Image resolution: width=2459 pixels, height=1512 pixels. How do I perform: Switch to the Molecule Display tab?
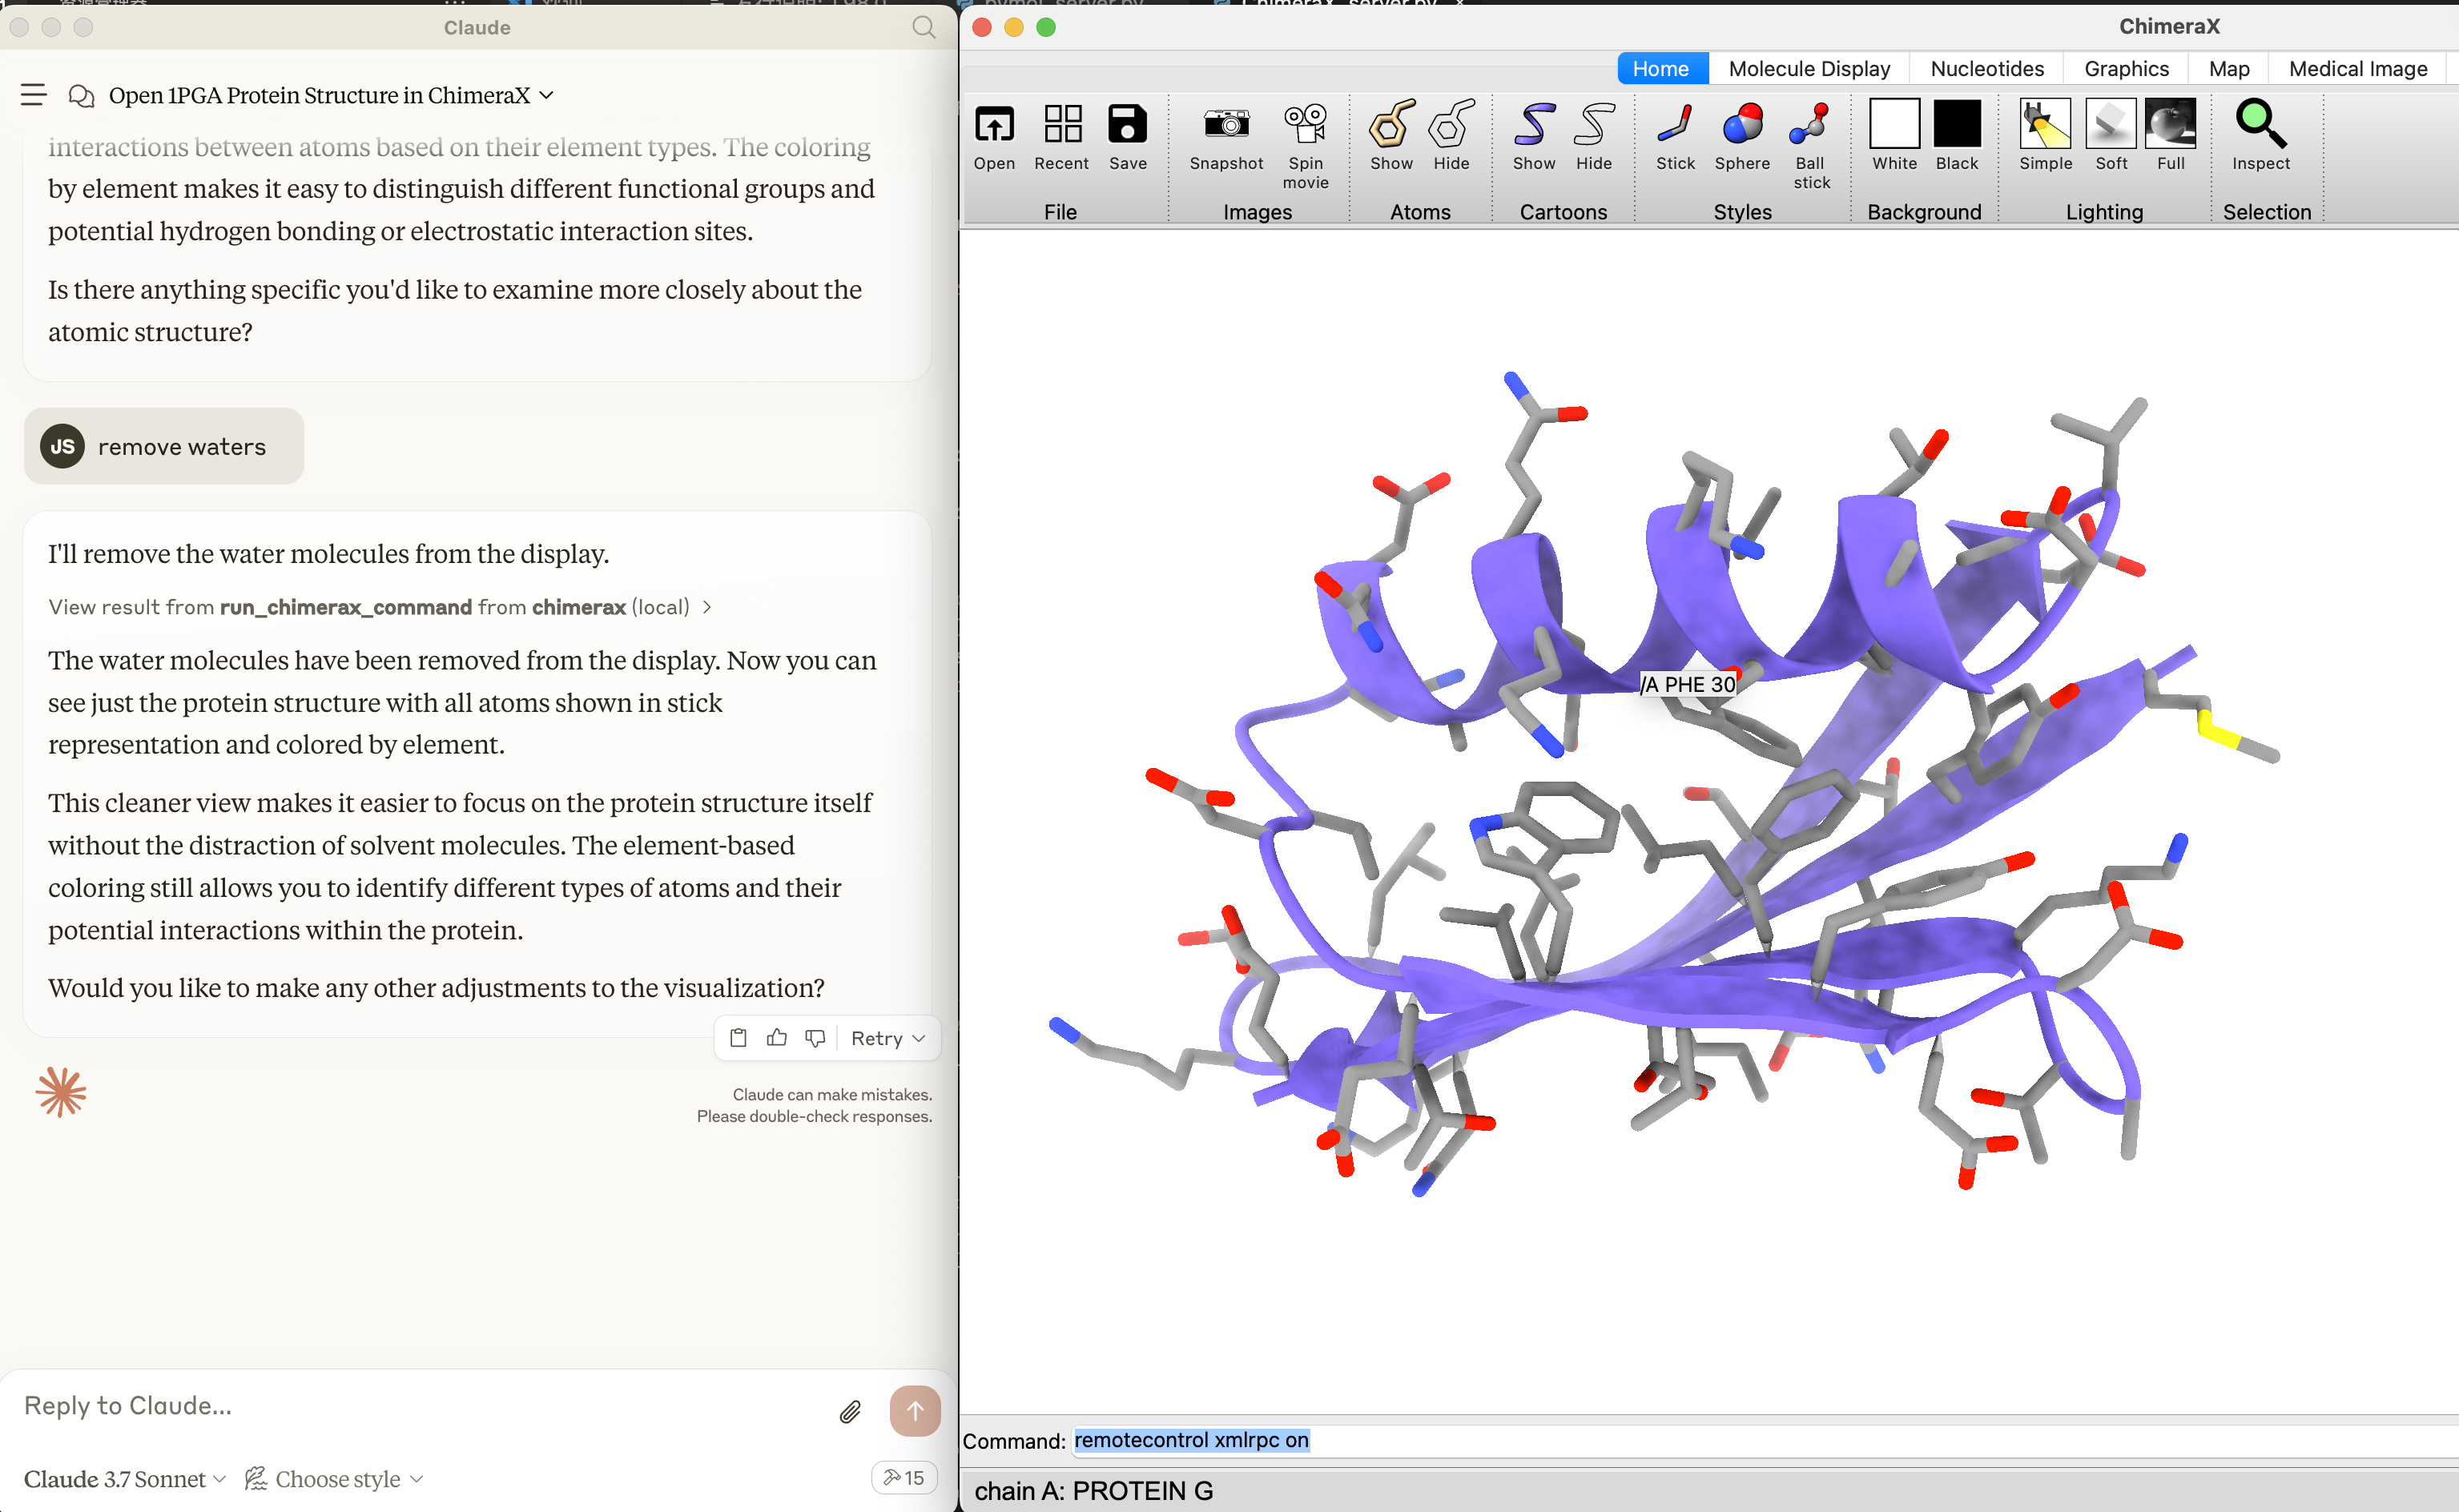pos(1808,68)
